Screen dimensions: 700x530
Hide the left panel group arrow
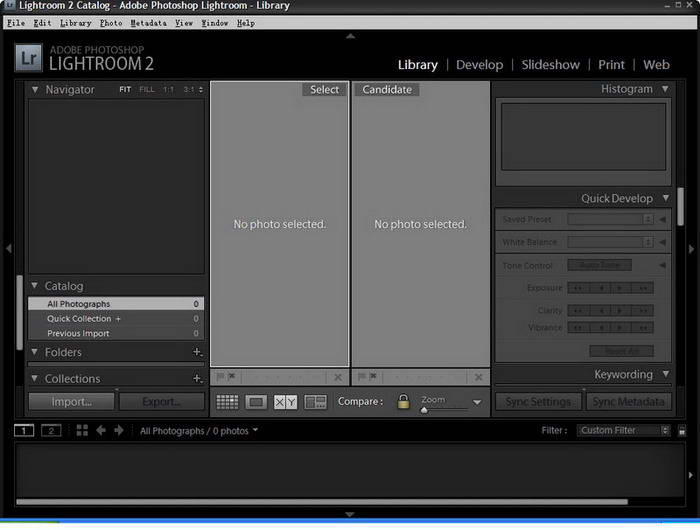click(8, 248)
